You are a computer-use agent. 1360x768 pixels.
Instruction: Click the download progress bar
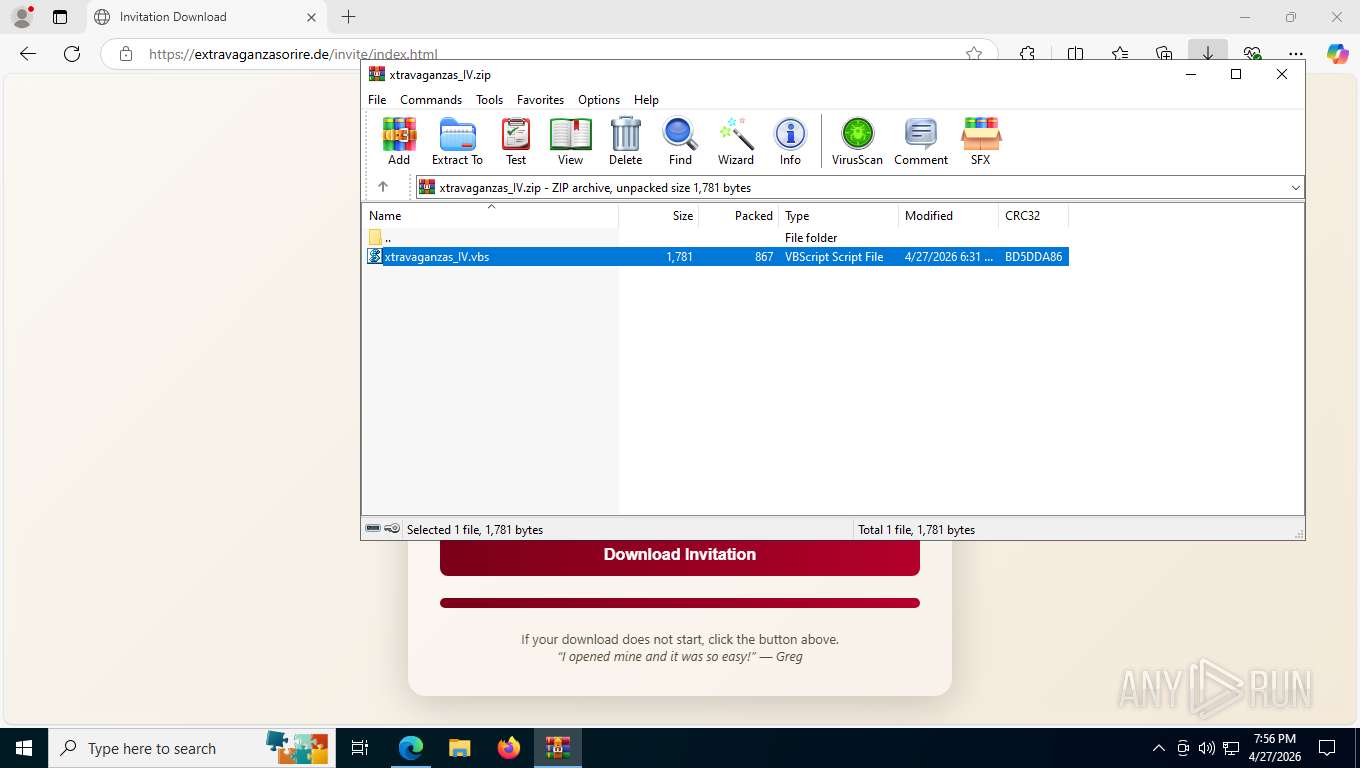[680, 603]
